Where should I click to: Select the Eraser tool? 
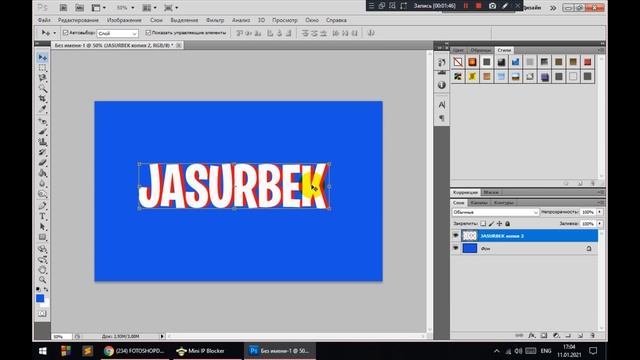click(x=42, y=163)
